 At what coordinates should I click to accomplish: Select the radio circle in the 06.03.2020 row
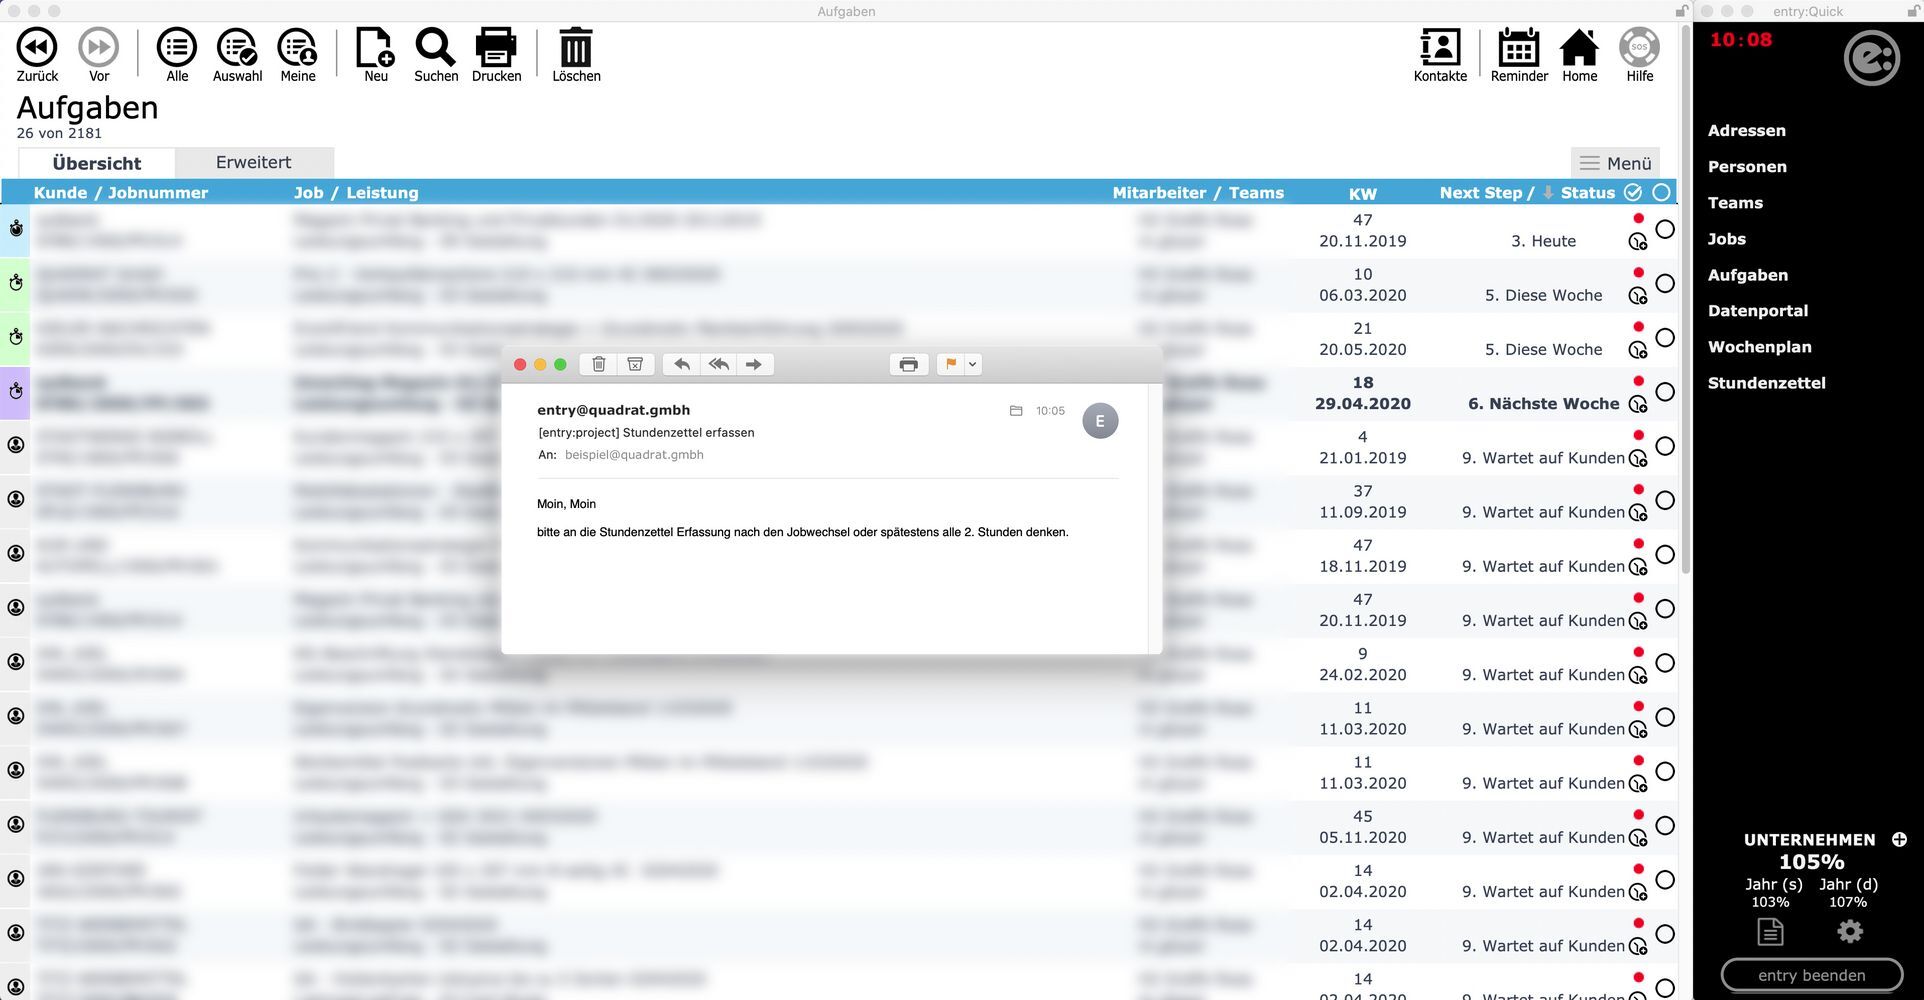pos(1665,283)
